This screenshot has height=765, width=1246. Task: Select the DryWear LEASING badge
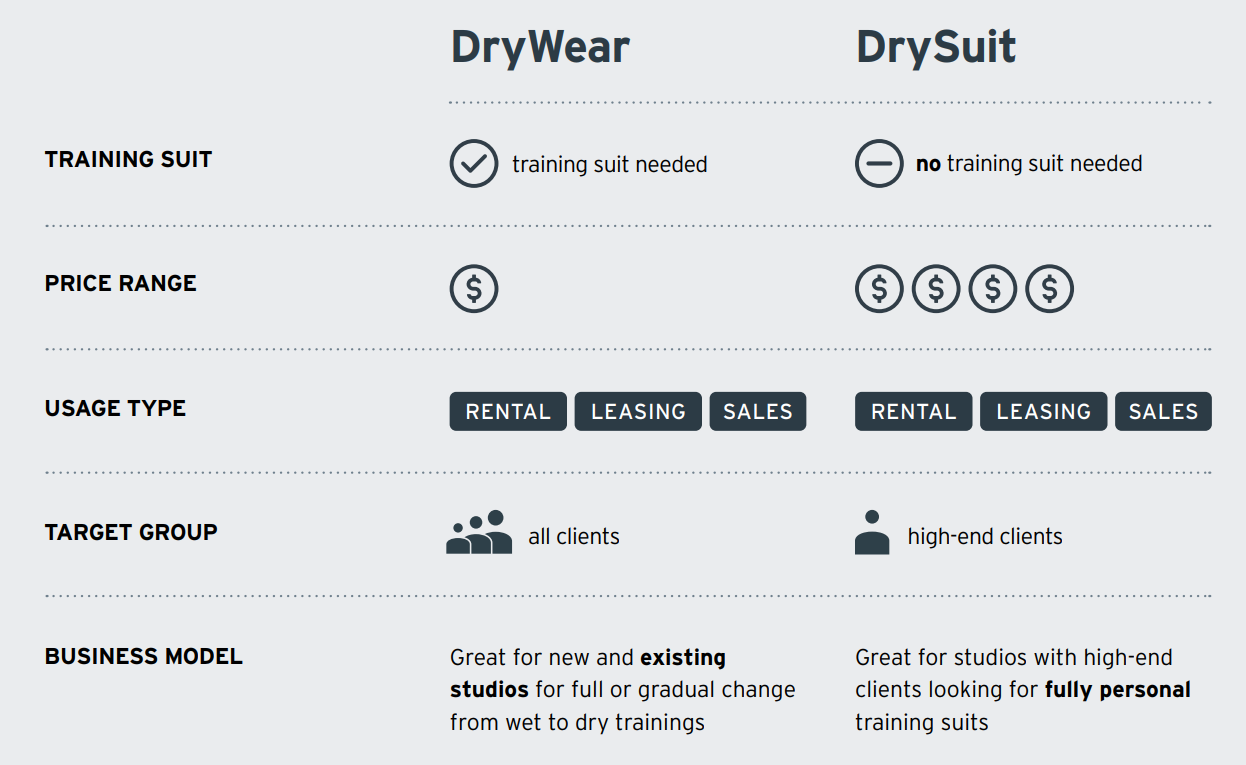[x=638, y=412]
